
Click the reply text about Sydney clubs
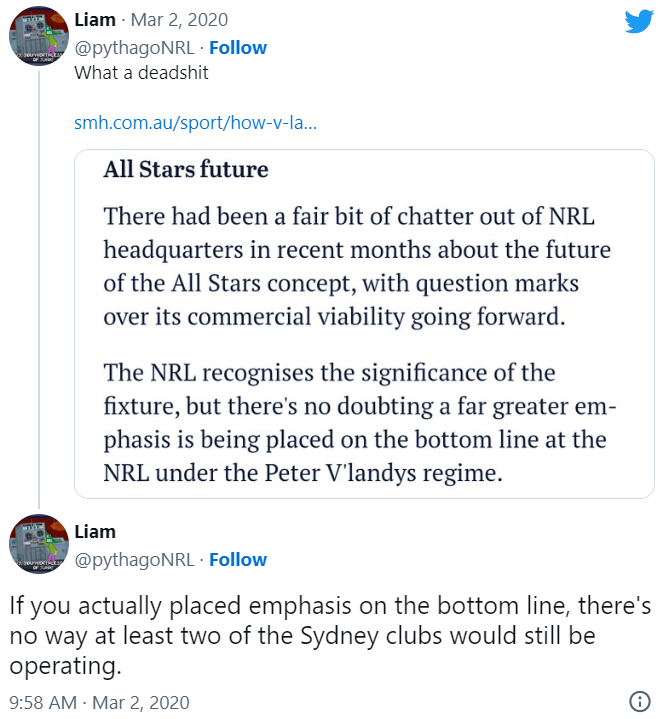(330, 635)
